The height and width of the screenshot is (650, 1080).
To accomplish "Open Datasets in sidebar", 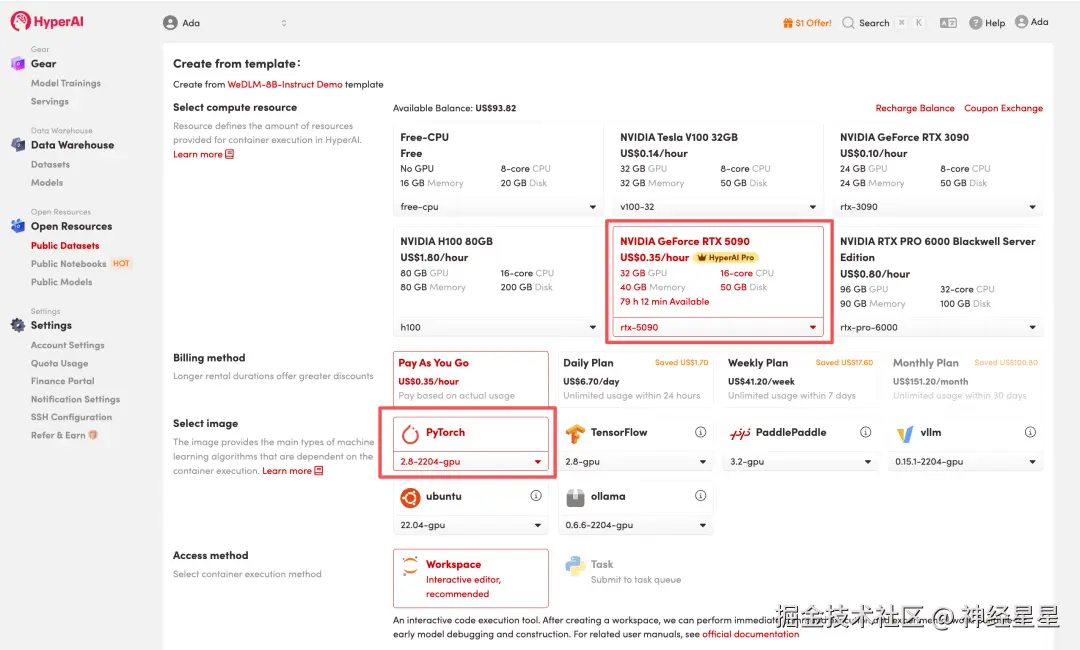I will tap(50, 164).
